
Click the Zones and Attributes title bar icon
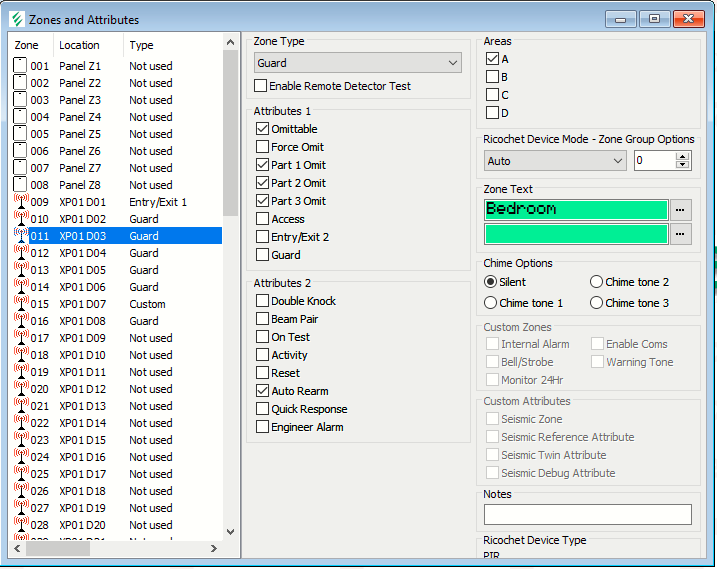[x=14, y=19]
